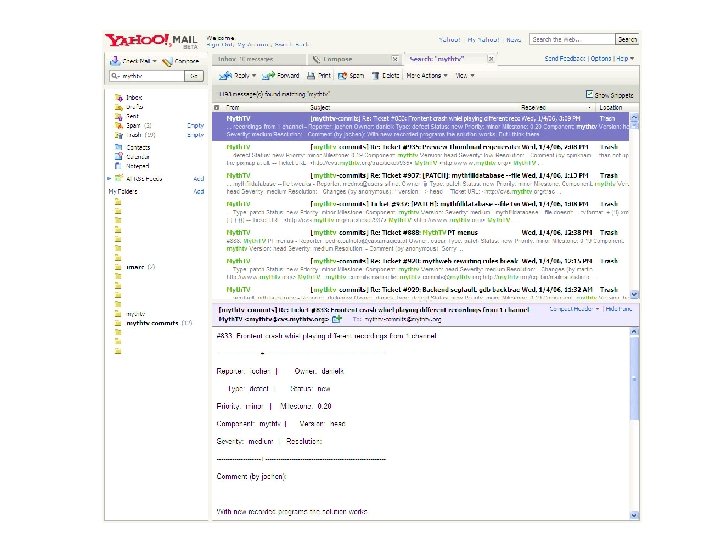The height and width of the screenshot is (540, 720).
Task: Sort by the Location column header
Action: tap(611, 107)
